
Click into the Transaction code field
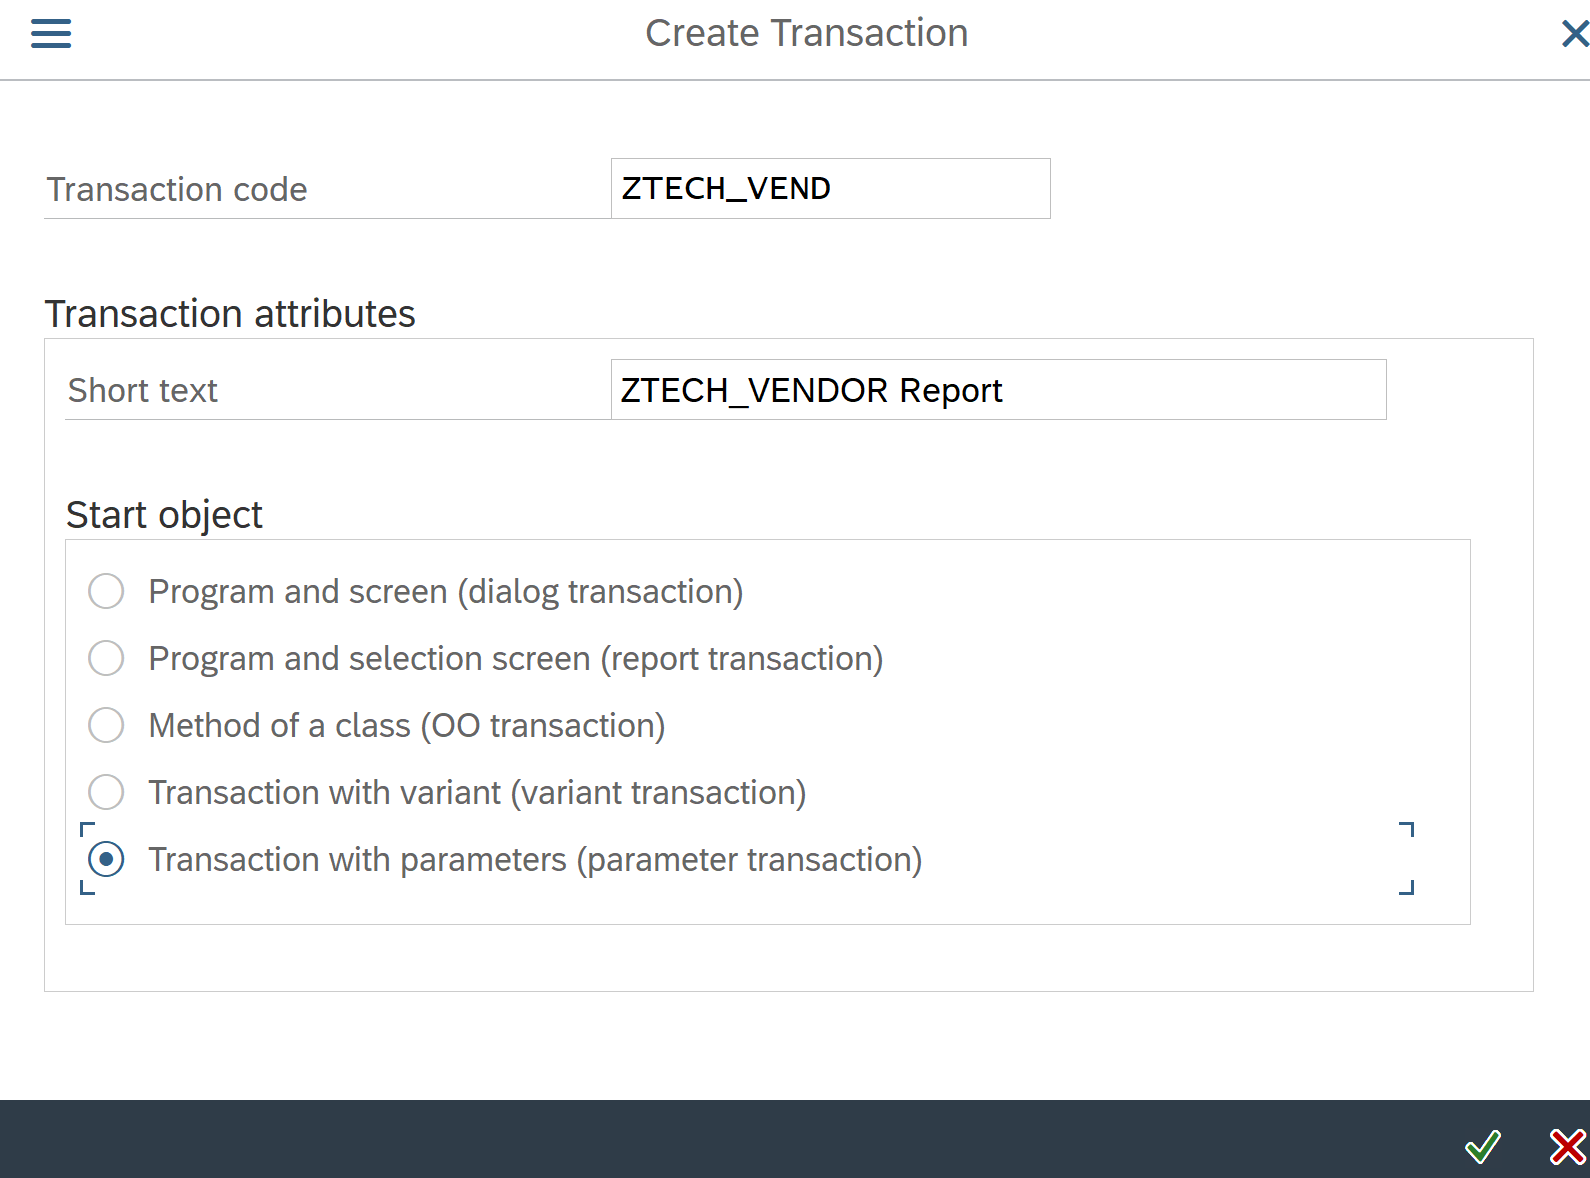tap(830, 188)
